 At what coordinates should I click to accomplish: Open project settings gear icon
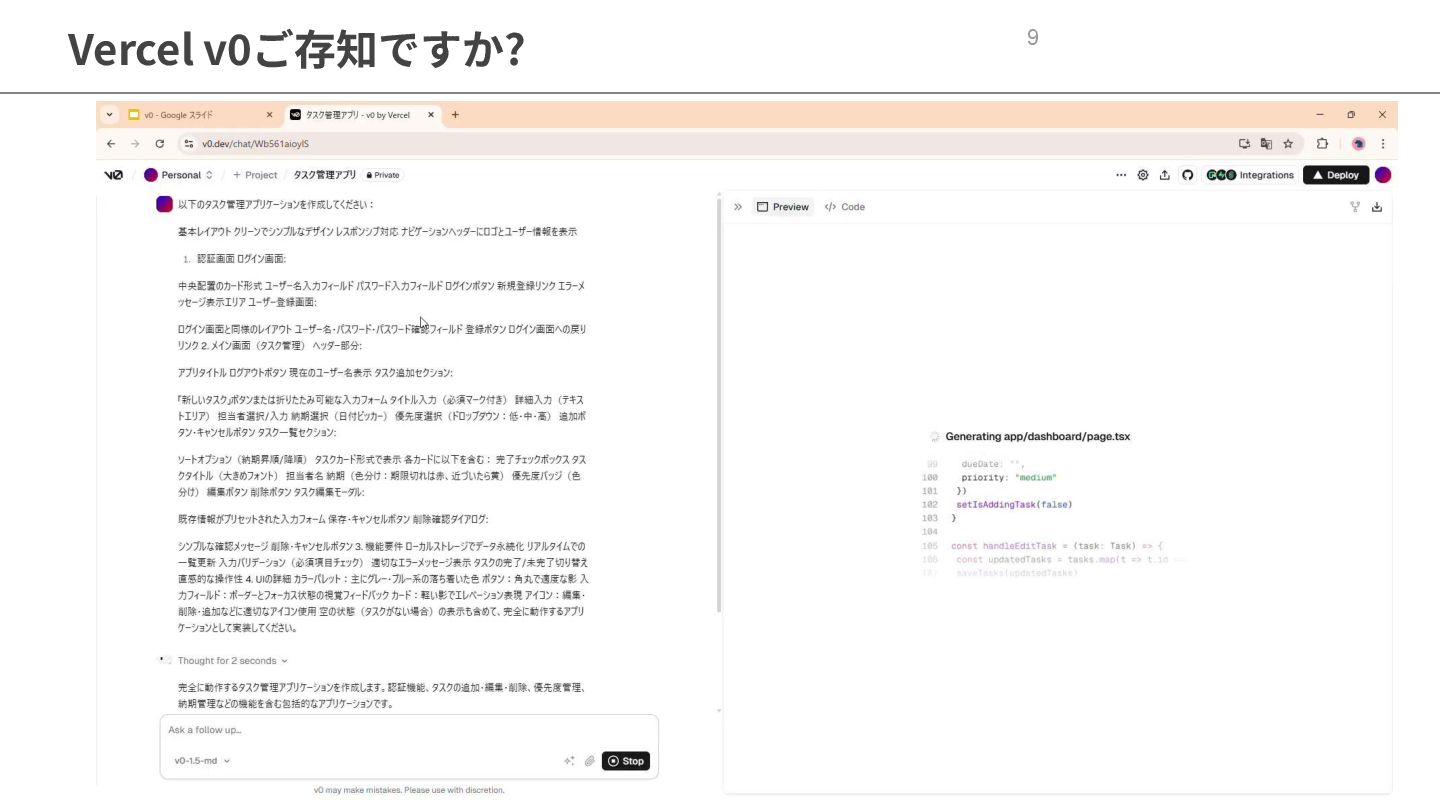1143,175
